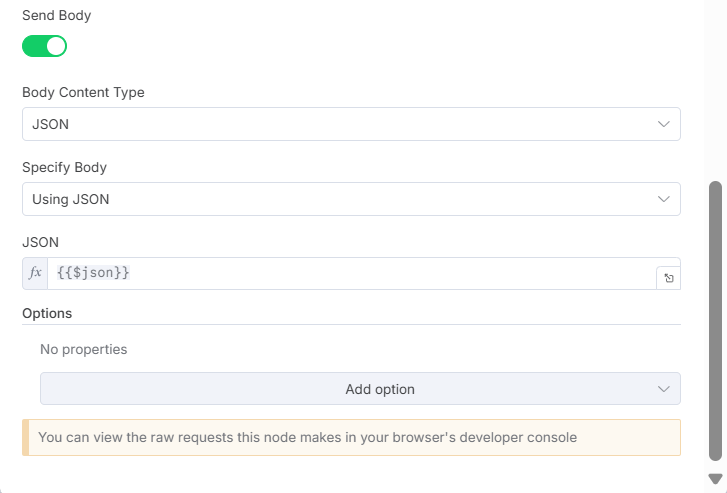Click the scroll down arrow

[715, 479]
